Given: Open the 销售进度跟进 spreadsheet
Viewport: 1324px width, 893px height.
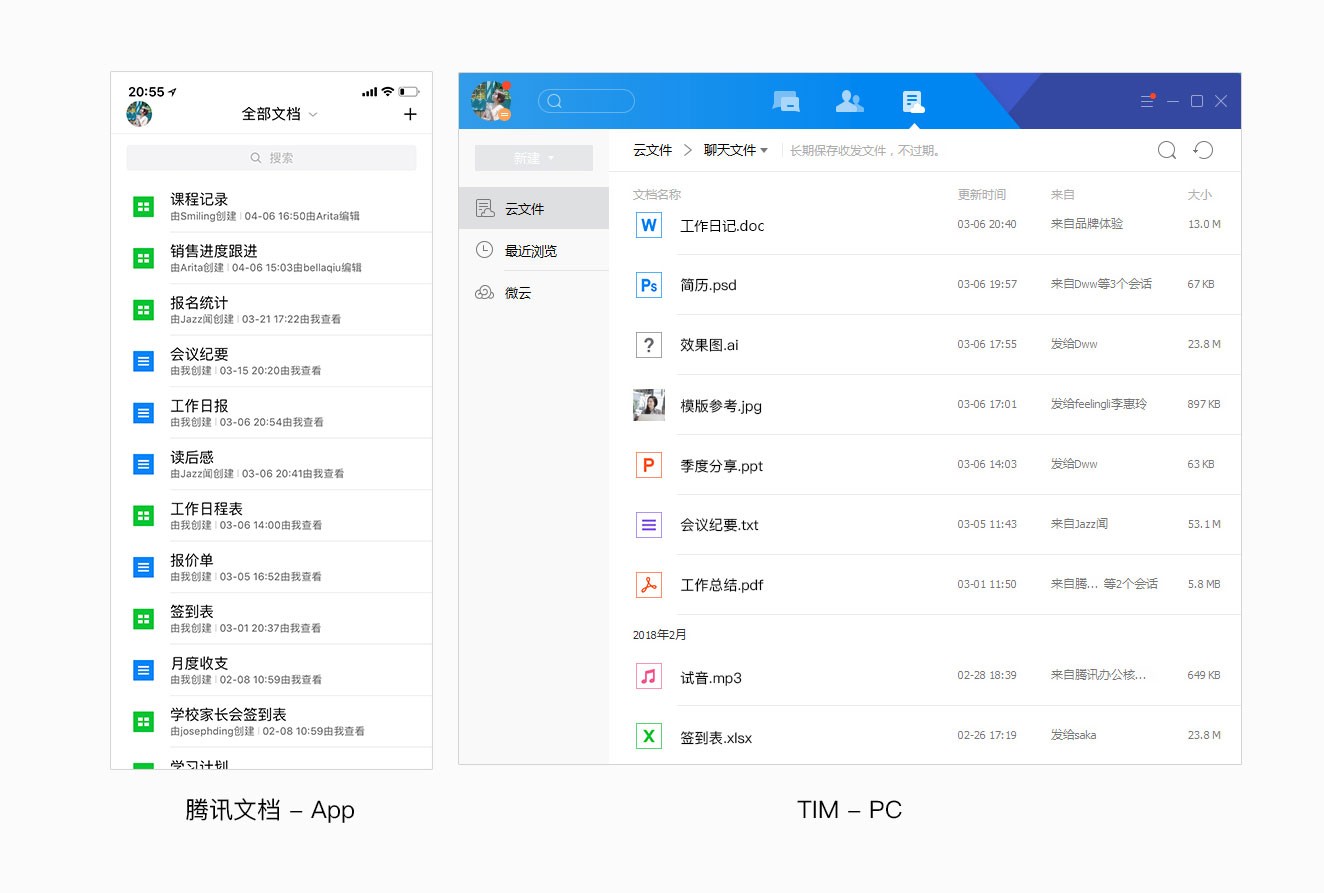Looking at the screenshot, I should click(214, 251).
